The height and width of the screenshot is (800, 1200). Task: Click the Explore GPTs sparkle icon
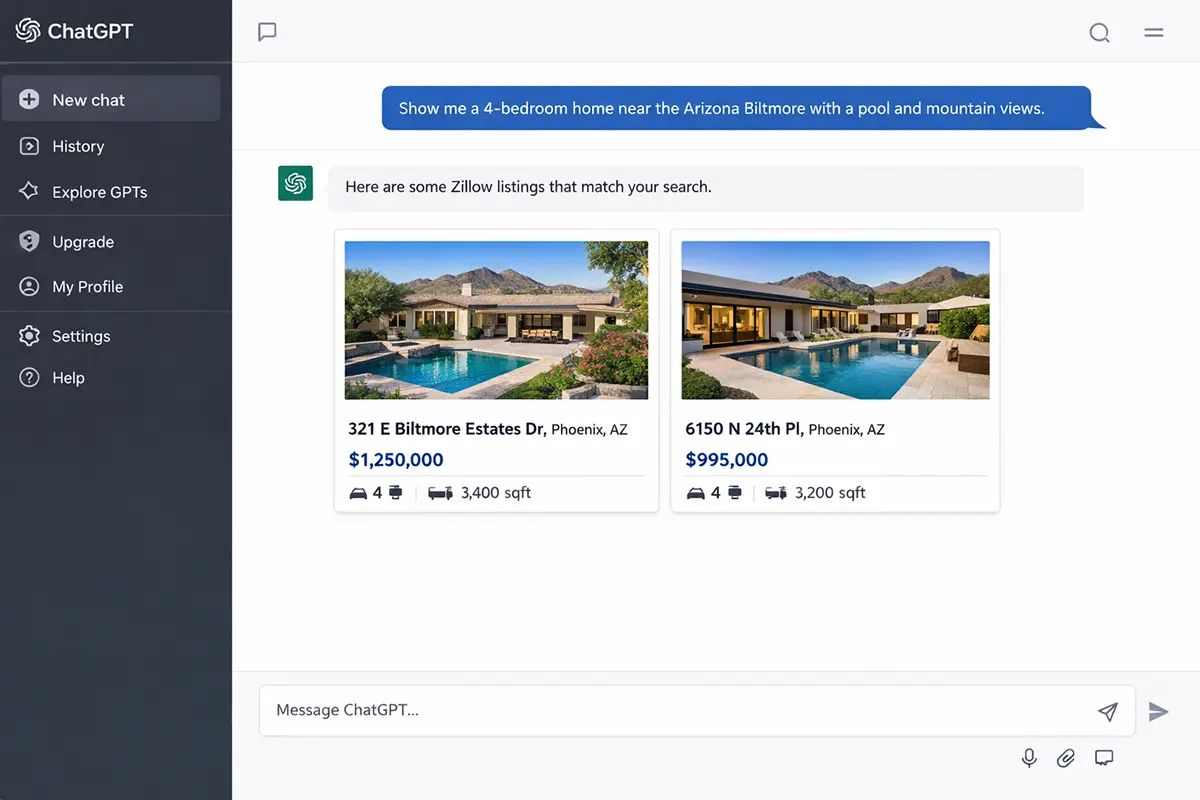(x=29, y=191)
